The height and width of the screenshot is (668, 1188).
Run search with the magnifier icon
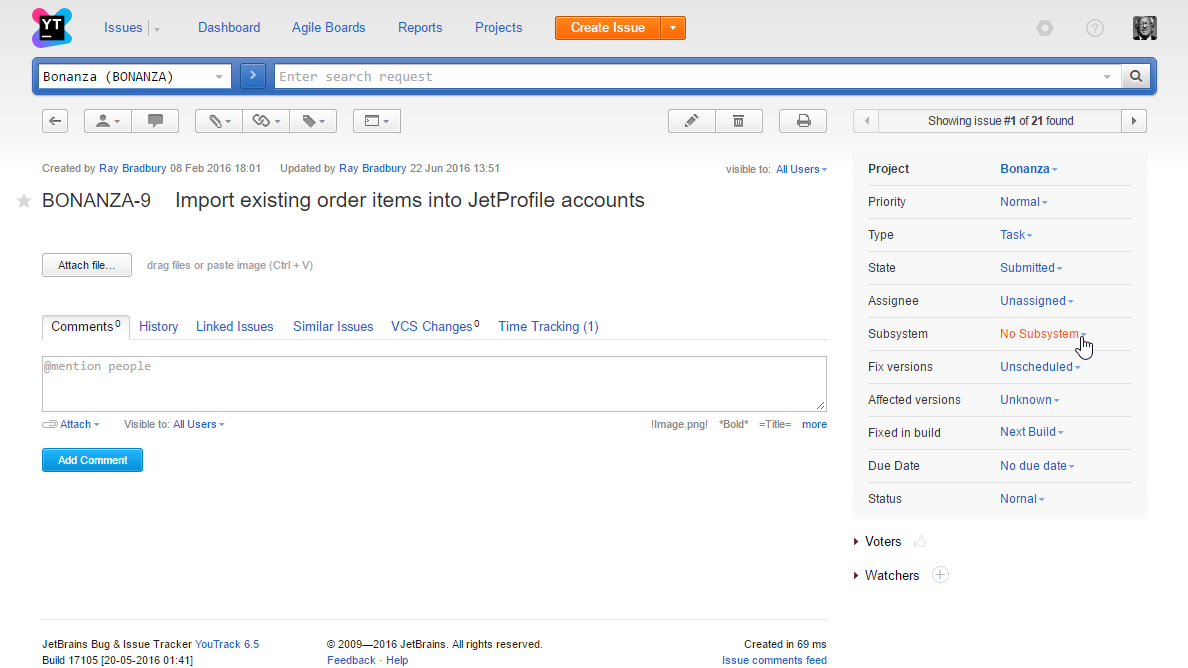[1136, 76]
